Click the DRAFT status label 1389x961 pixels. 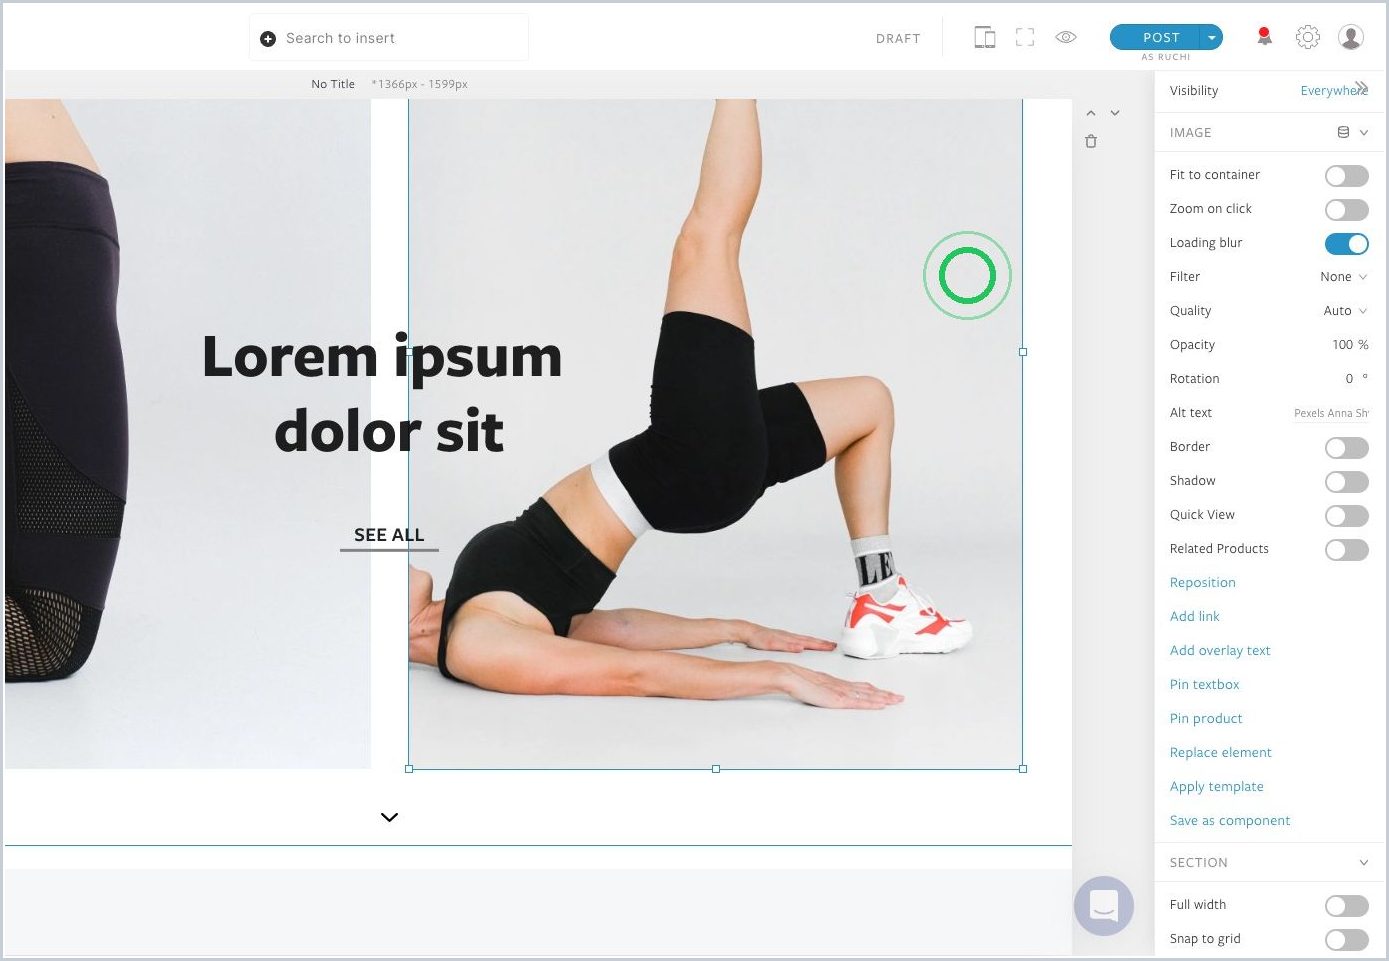coord(898,38)
